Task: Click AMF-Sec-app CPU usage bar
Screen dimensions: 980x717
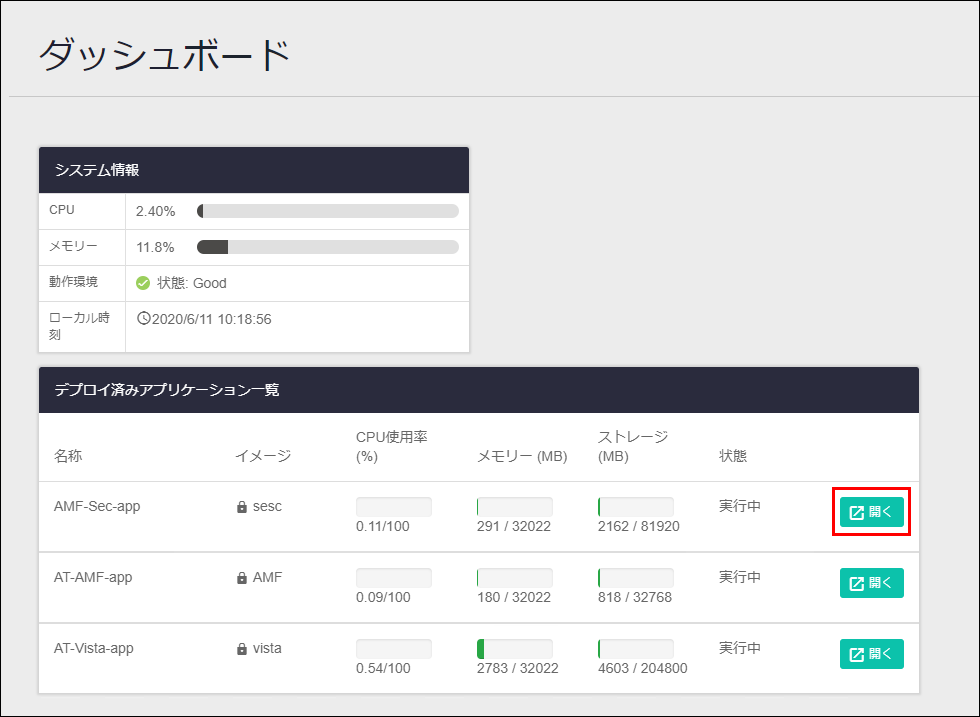Action: (x=394, y=507)
